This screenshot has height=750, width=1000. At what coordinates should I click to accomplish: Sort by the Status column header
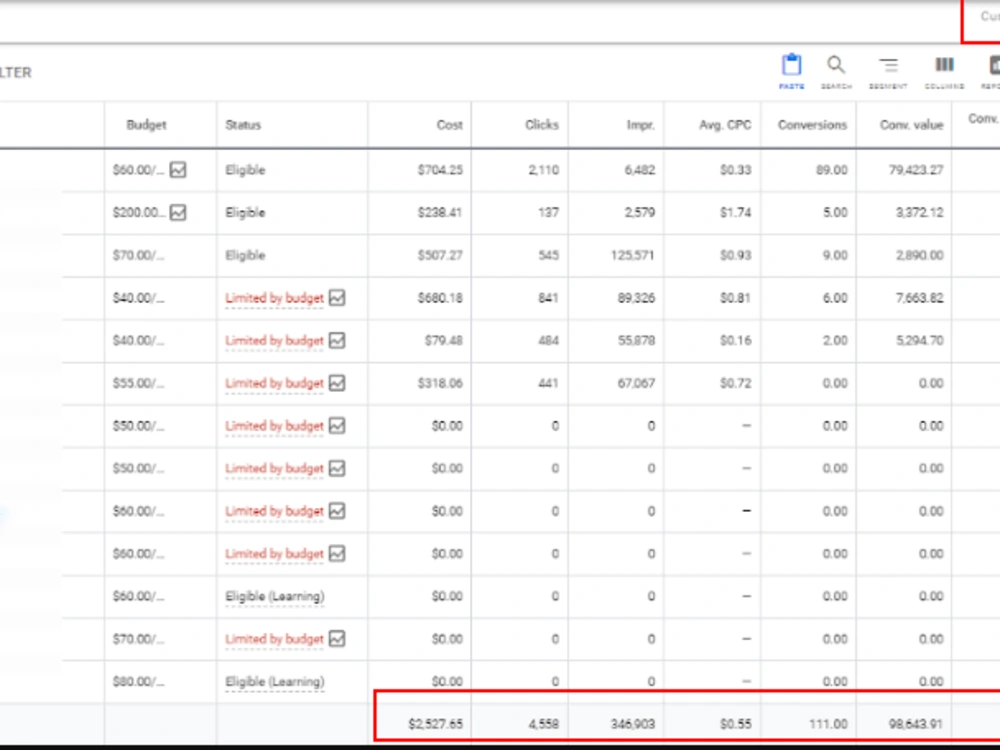[243, 125]
